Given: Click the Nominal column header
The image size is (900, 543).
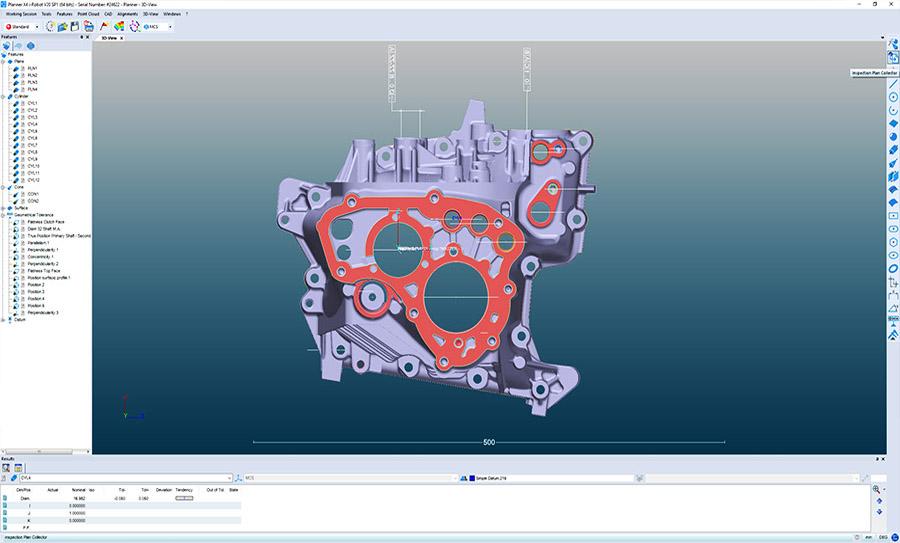Looking at the screenshot, I should [79, 490].
